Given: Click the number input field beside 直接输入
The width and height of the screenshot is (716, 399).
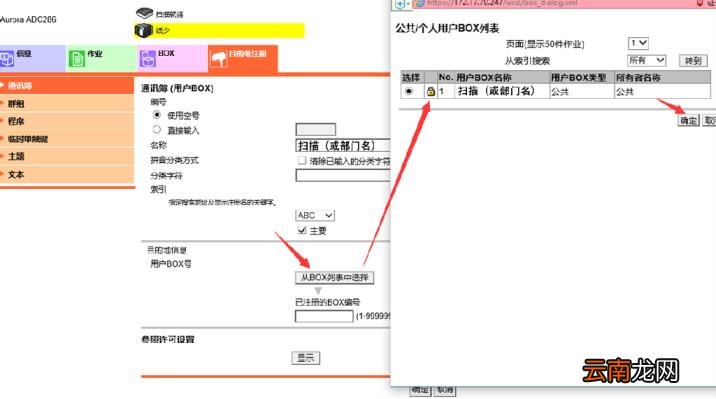Looking at the screenshot, I should click(x=316, y=130).
